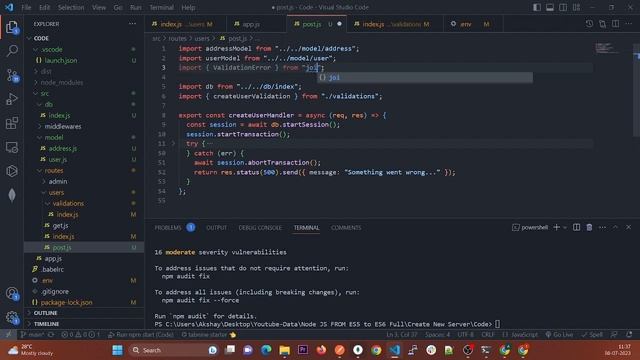Switch to app.js editor tab
The height and width of the screenshot is (360, 640).
(x=256, y=24)
